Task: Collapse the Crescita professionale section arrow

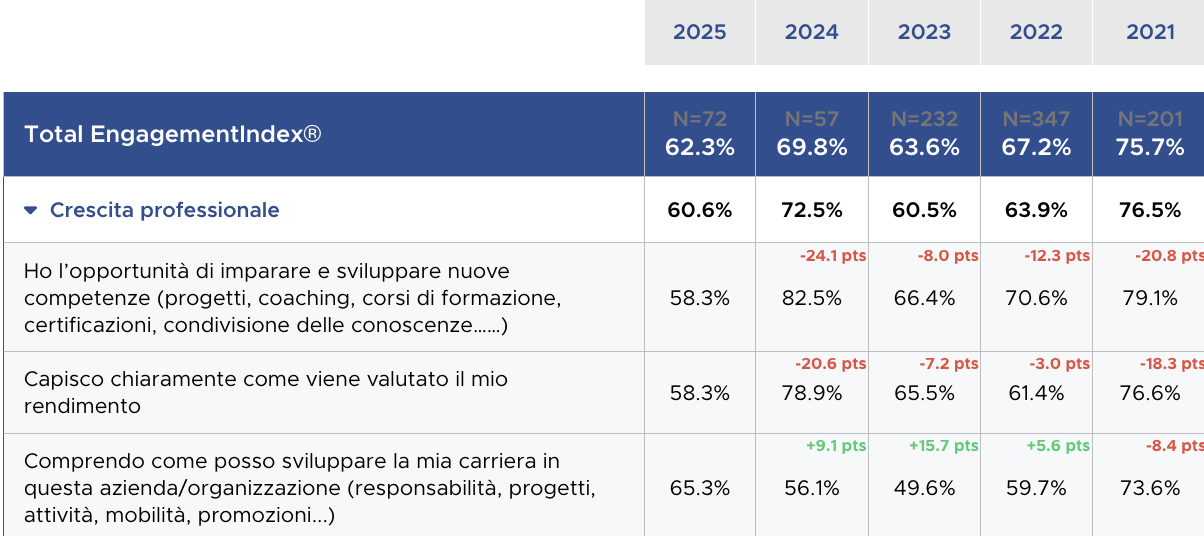Action: tap(31, 210)
